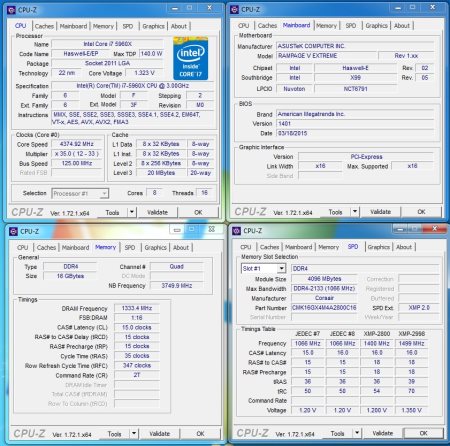
Task: Click the Tools button in the CPU window
Action: (x=112, y=212)
